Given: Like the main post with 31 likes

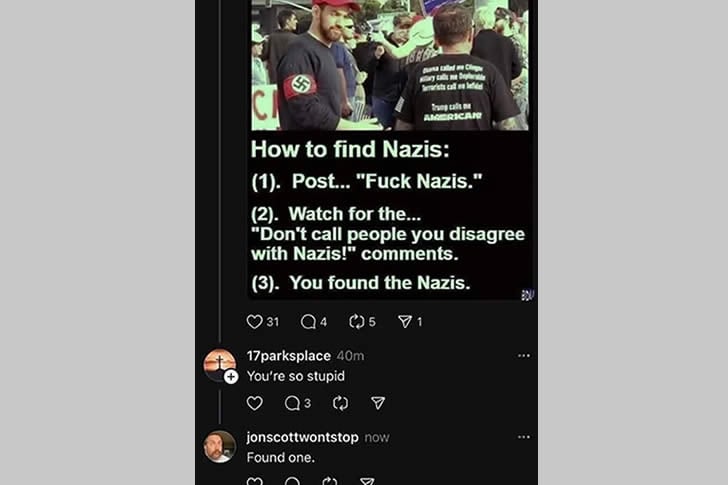Looking at the screenshot, I should tap(255, 322).
